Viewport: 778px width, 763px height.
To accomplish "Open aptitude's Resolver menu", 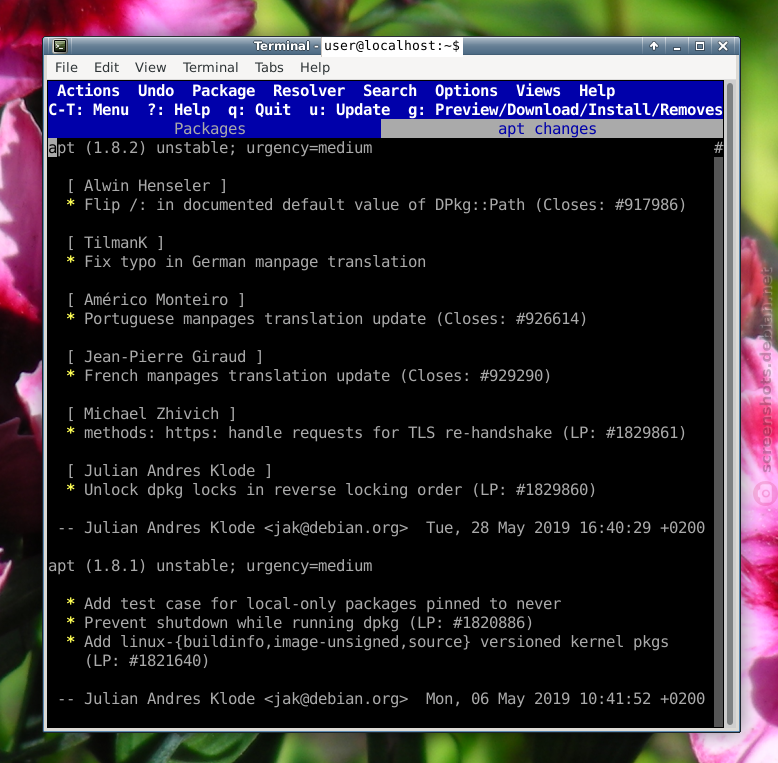I will [309, 91].
